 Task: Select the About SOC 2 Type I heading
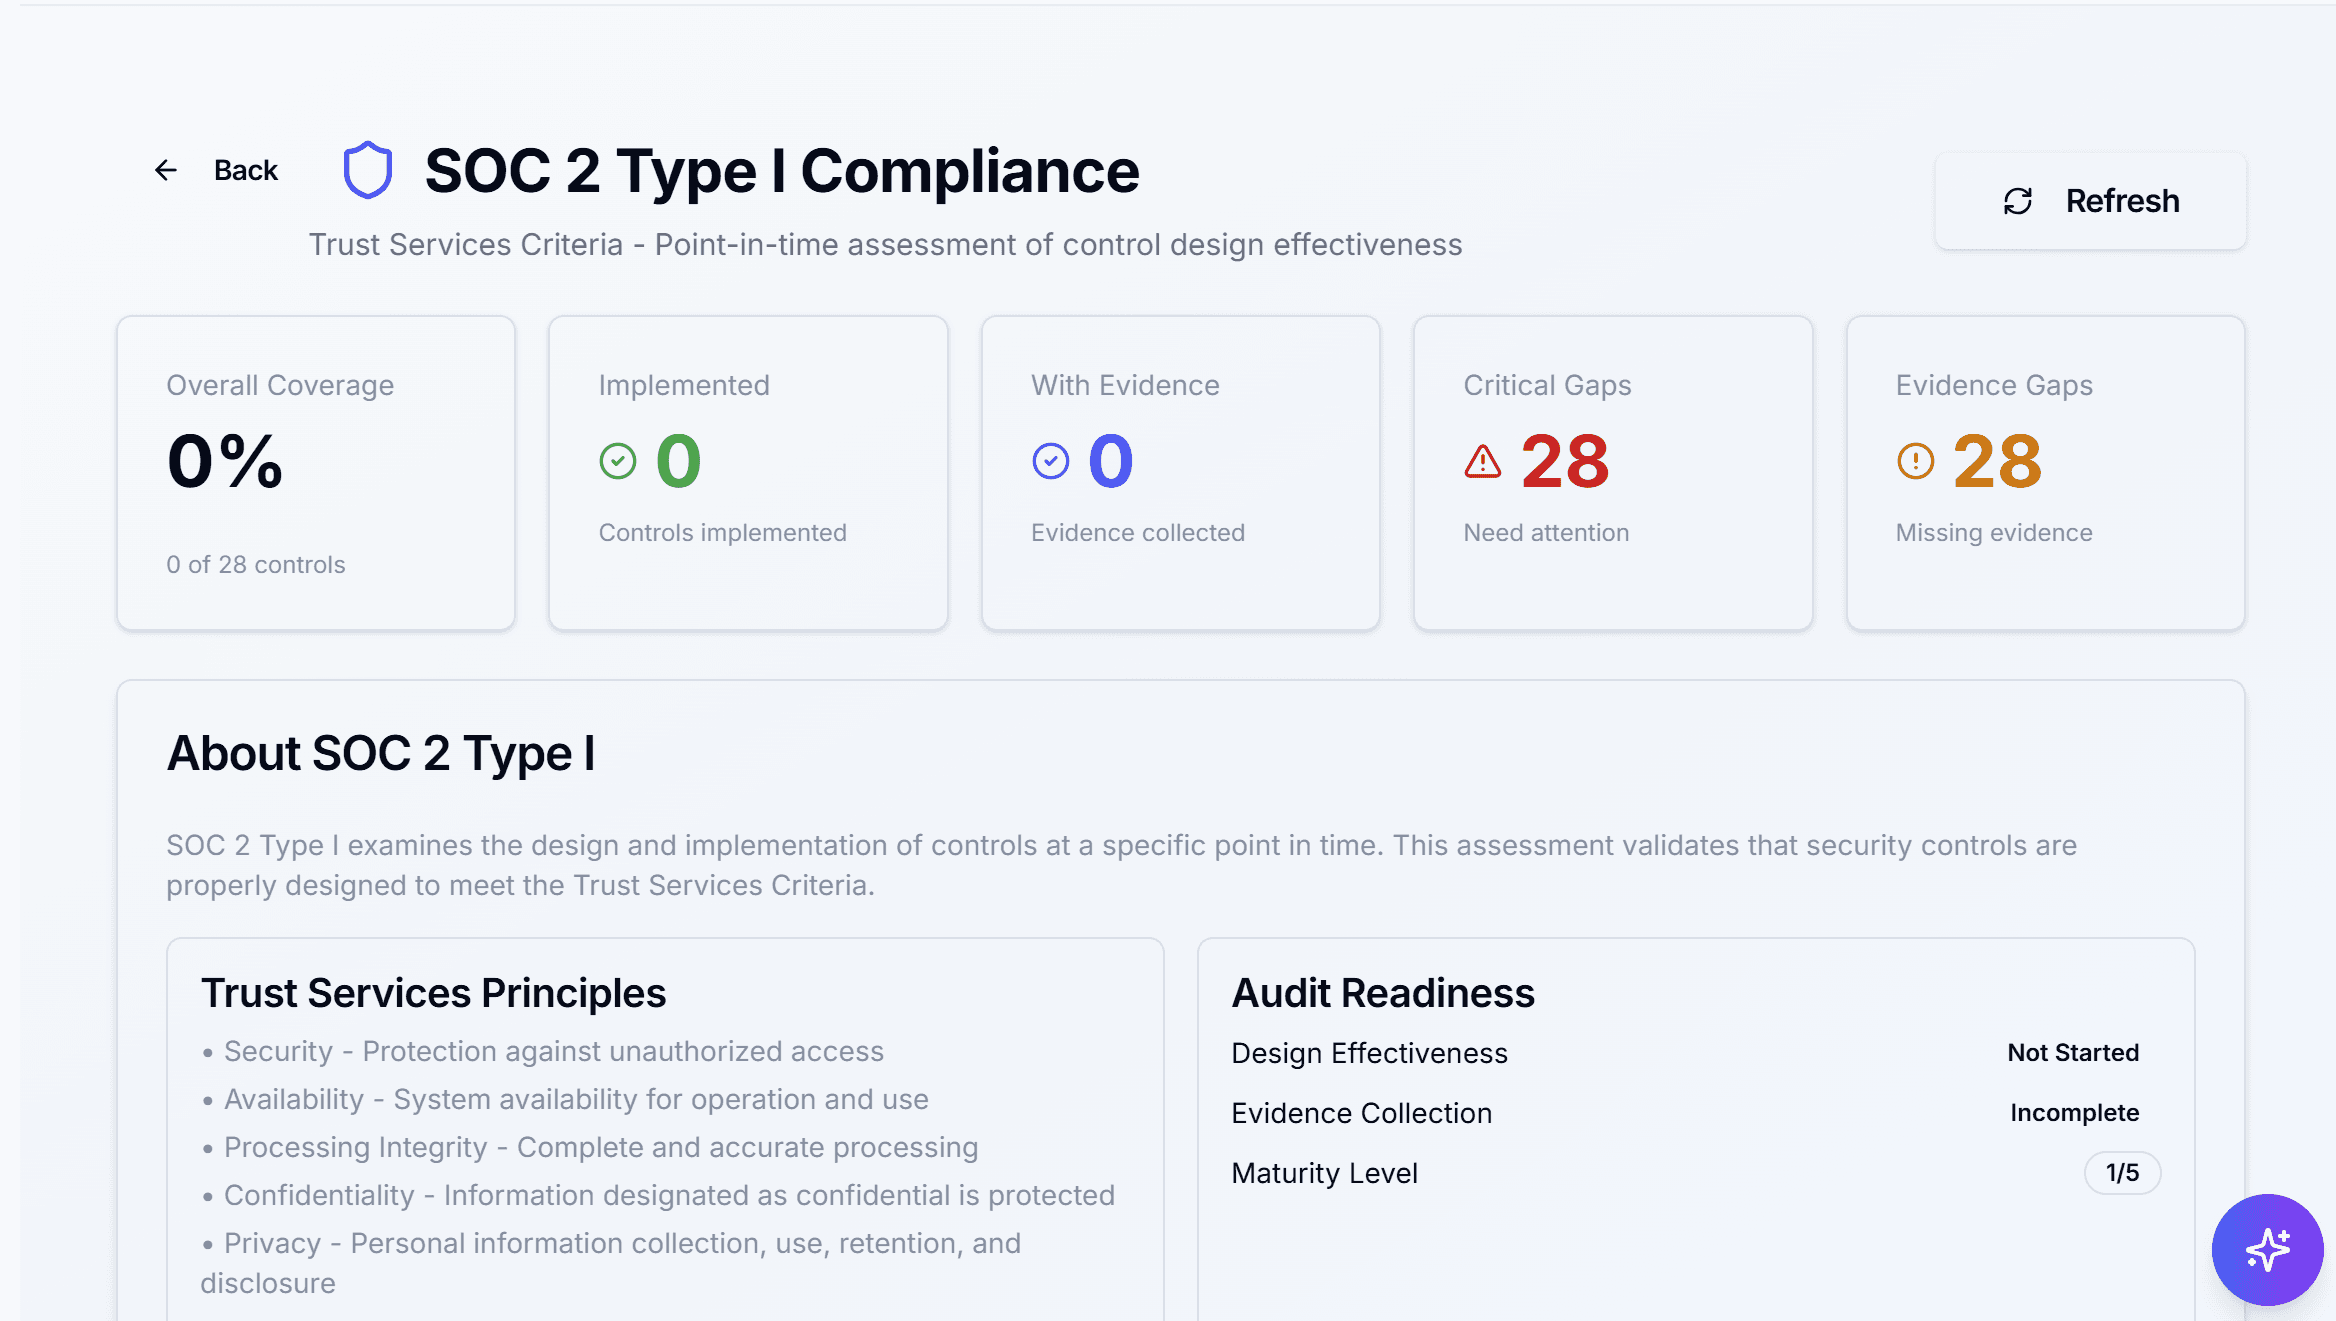click(x=381, y=753)
